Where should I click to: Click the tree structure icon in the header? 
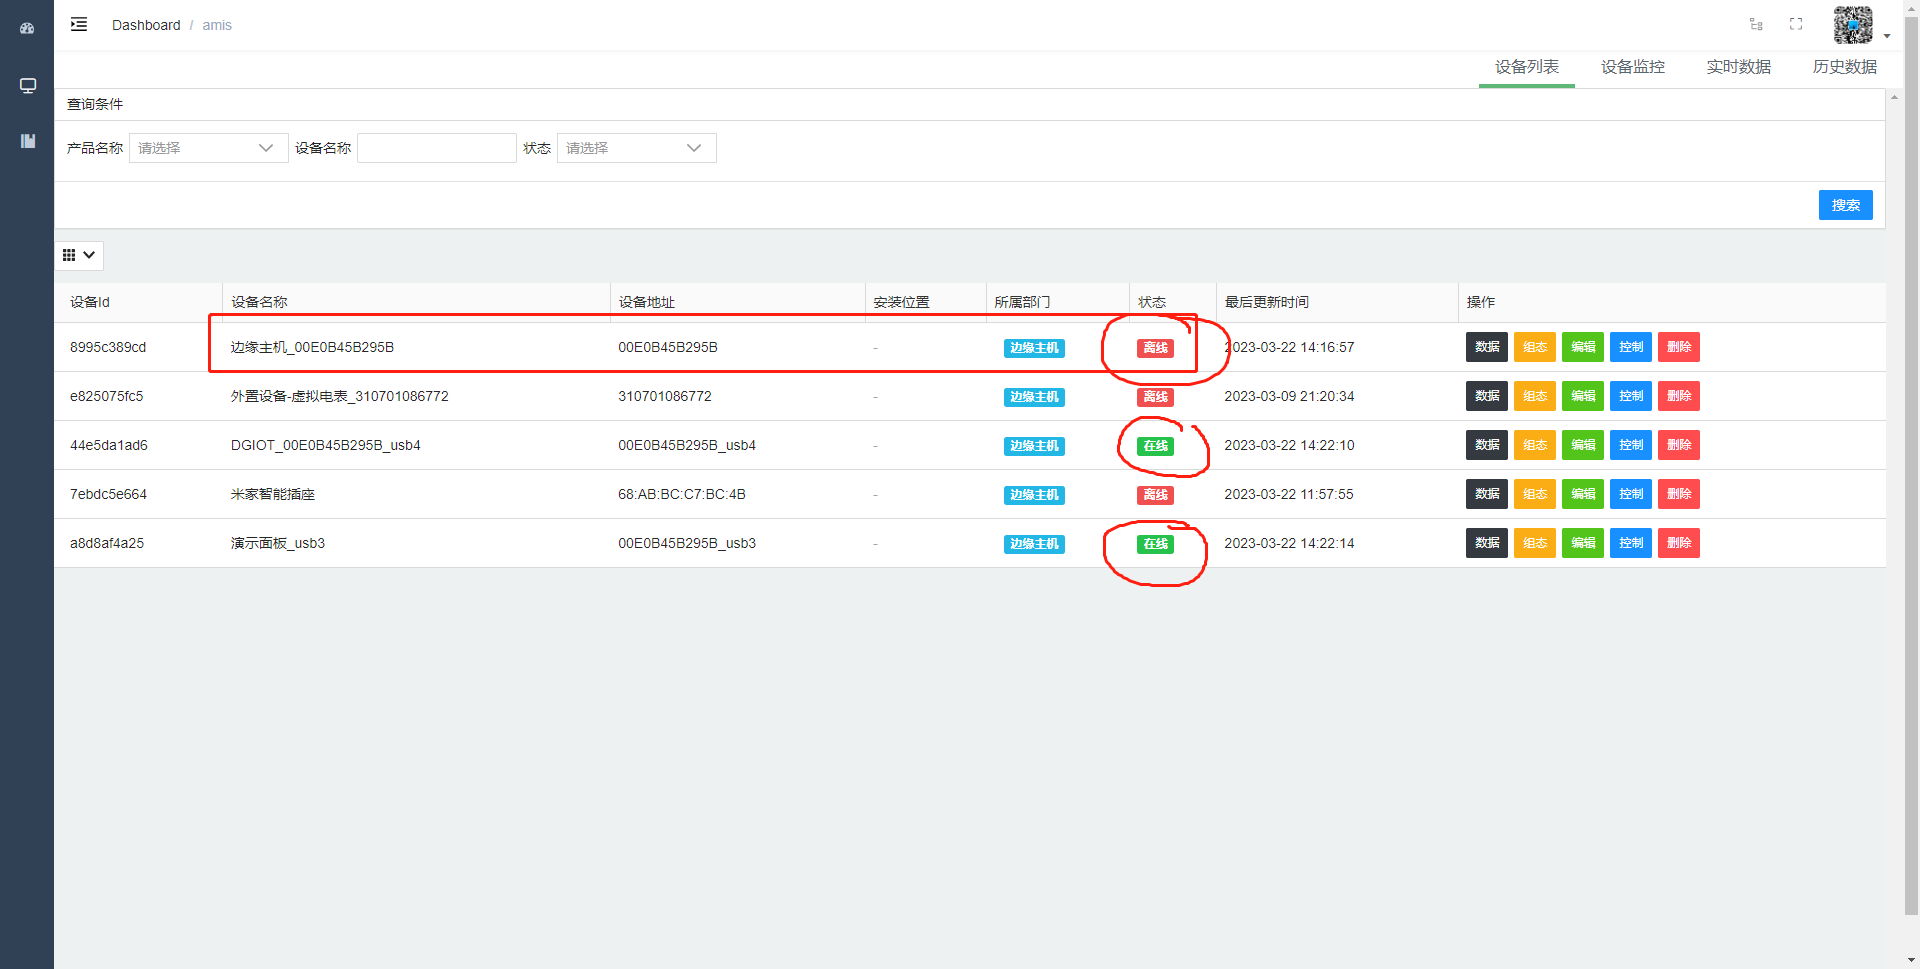tap(1756, 24)
